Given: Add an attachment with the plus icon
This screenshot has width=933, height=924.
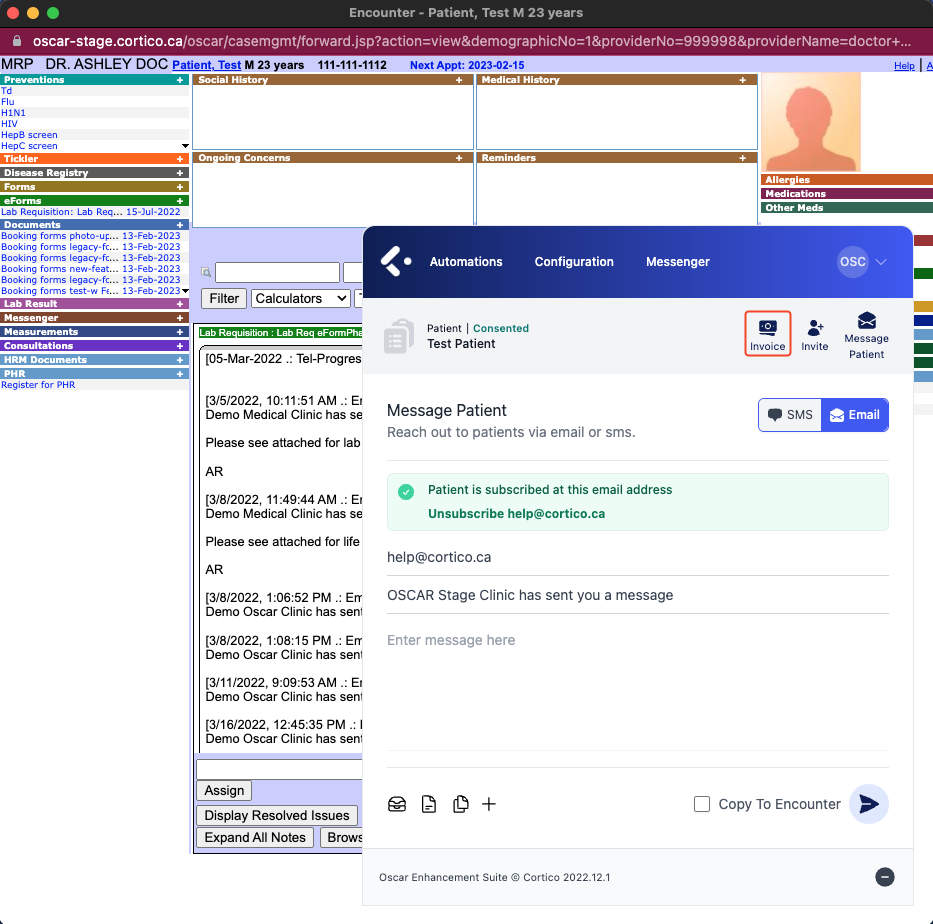Looking at the screenshot, I should pyautogui.click(x=489, y=804).
